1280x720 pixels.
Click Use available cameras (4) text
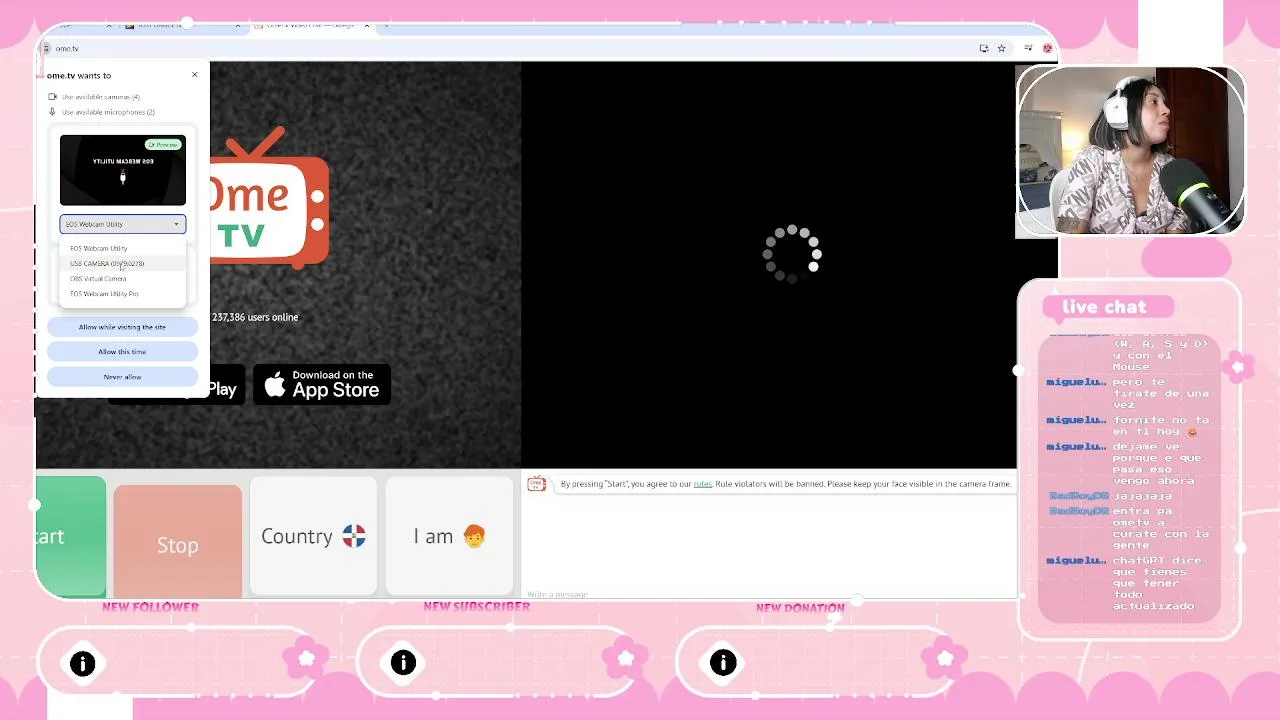click(x=101, y=97)
